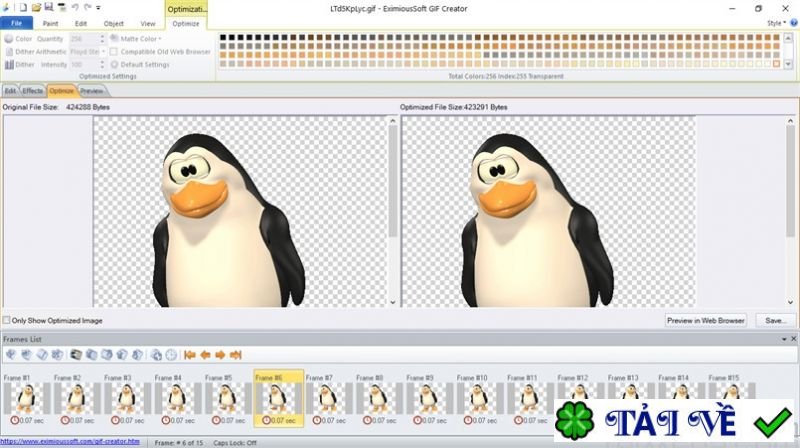This screenshot has height=448, width=800.
Task: Go to previous frame with orange left arrow
Action: click(x=205, y=355)
